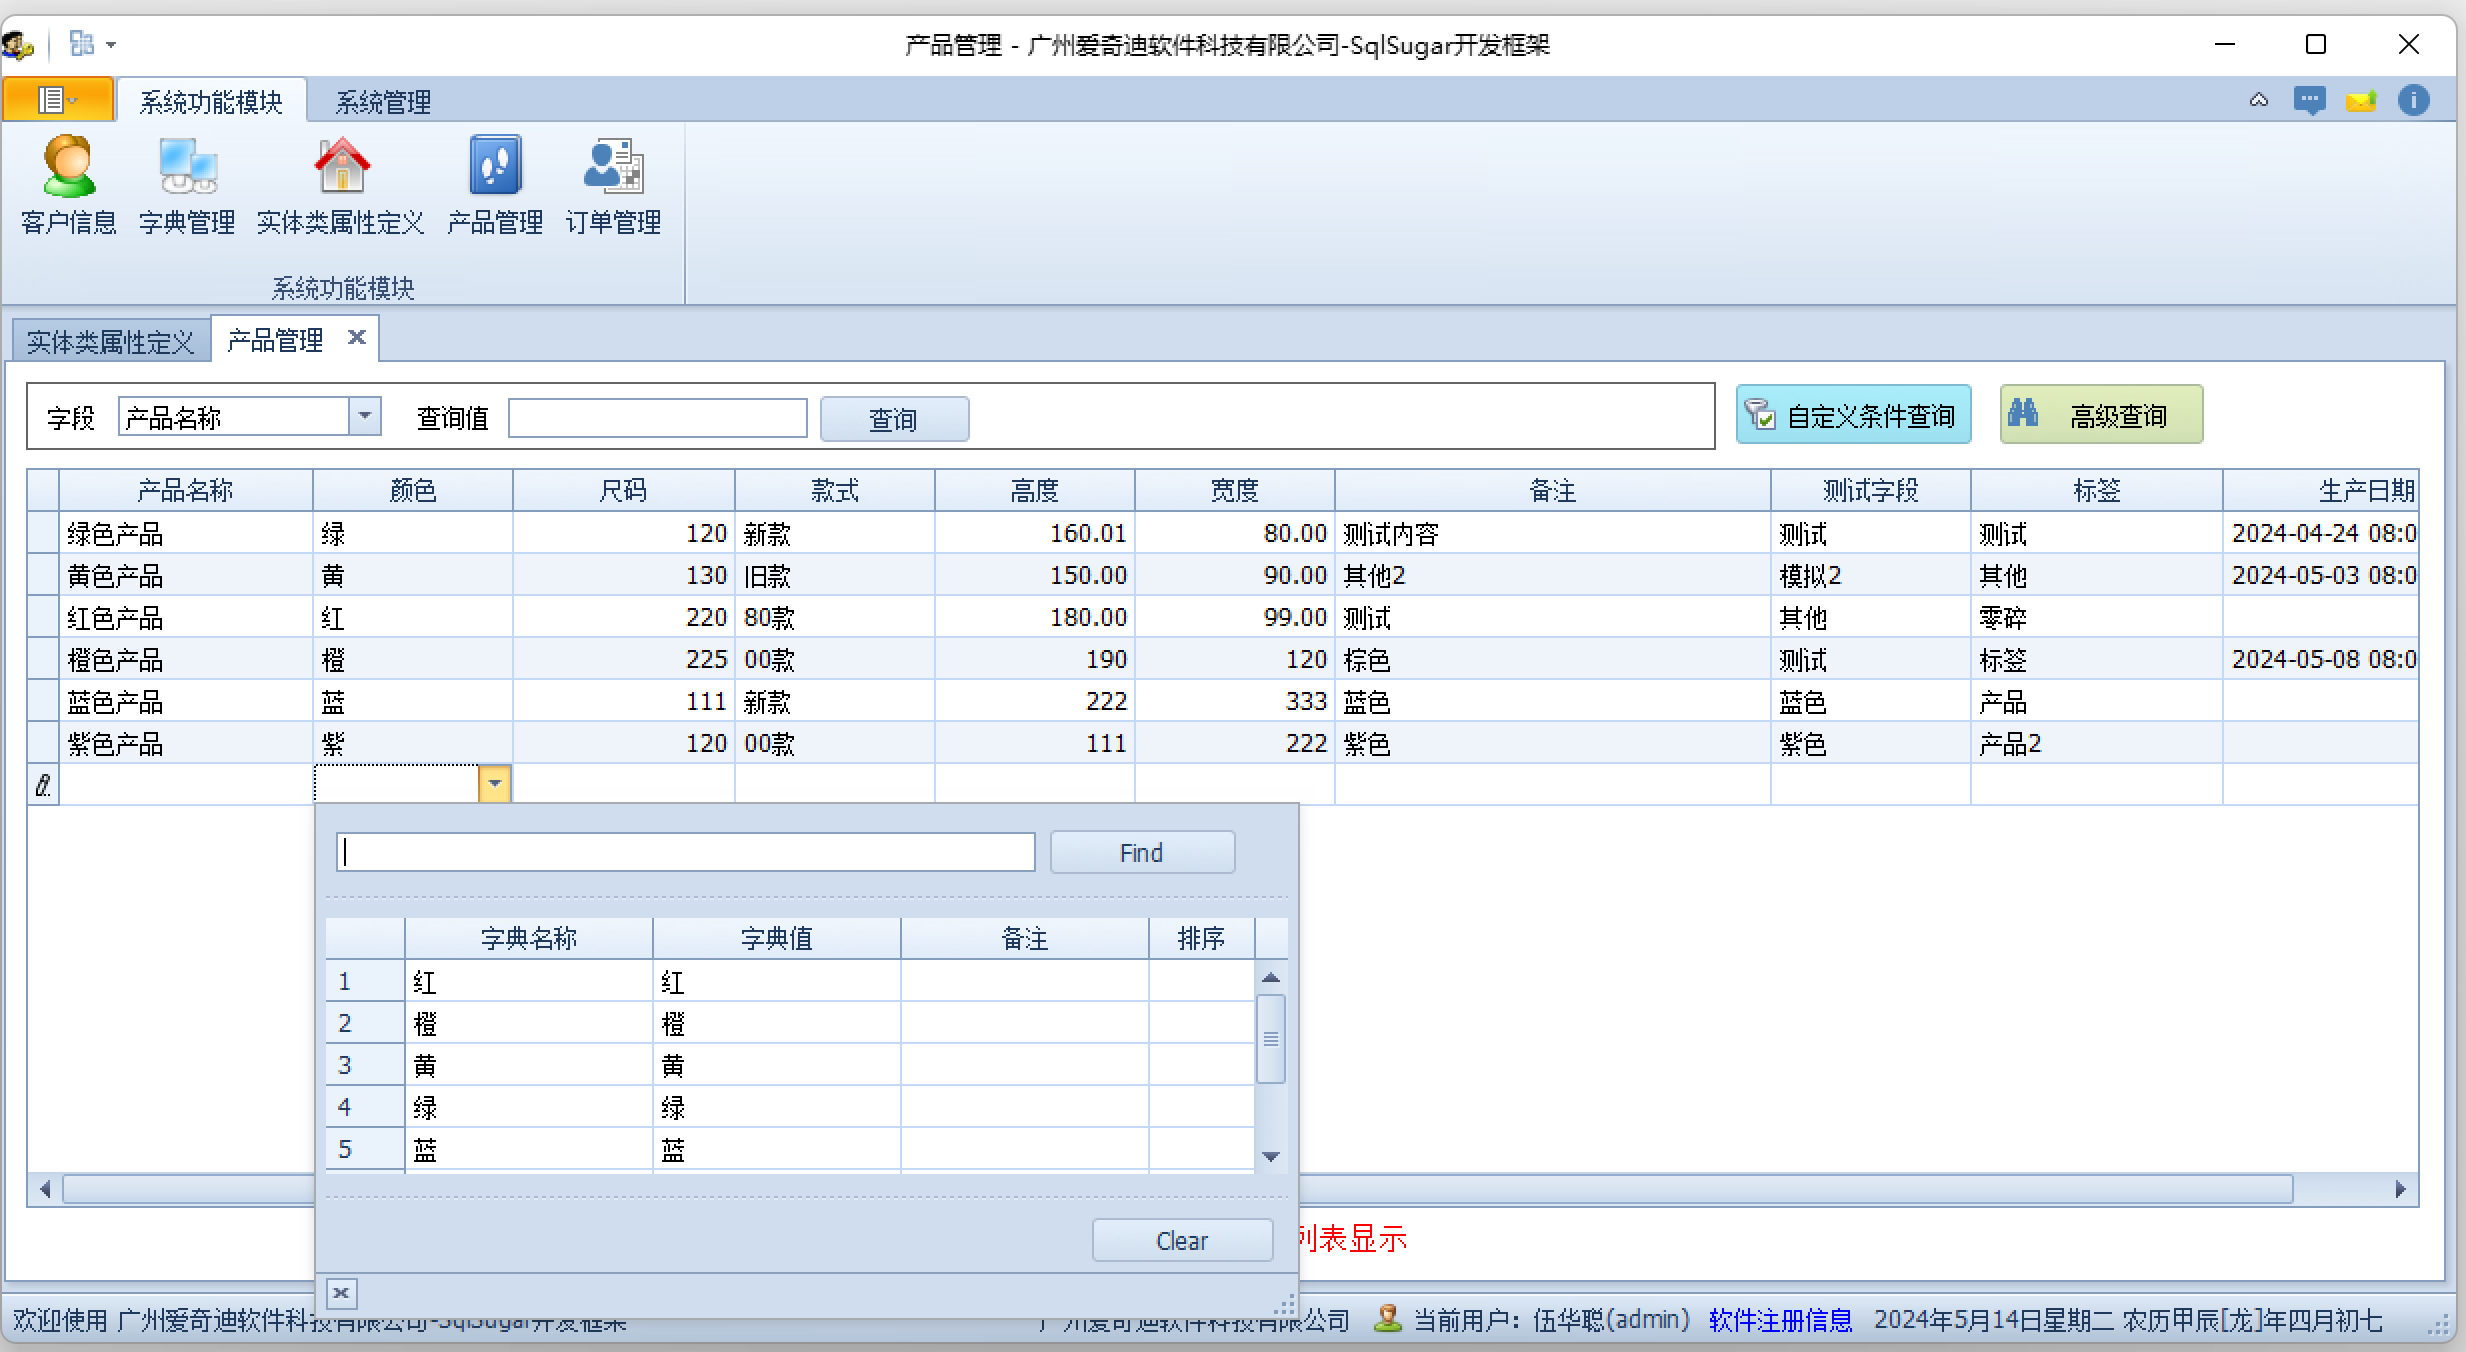This screenshot has height=1352, width=2466.
Task: Click the 软件注册信息 link in the status bar
Action: click(x=1780, y=1320)
